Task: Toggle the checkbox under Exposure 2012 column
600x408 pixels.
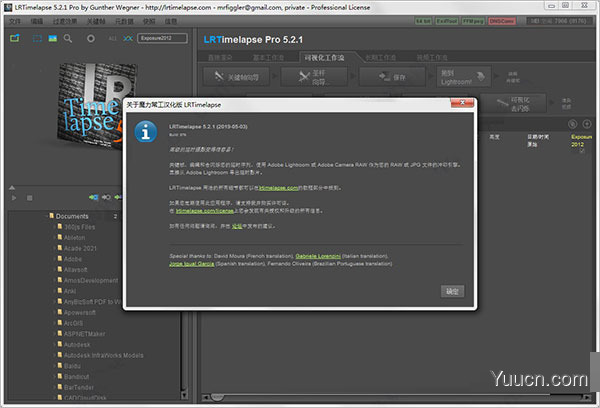Action: pos(582,151)
